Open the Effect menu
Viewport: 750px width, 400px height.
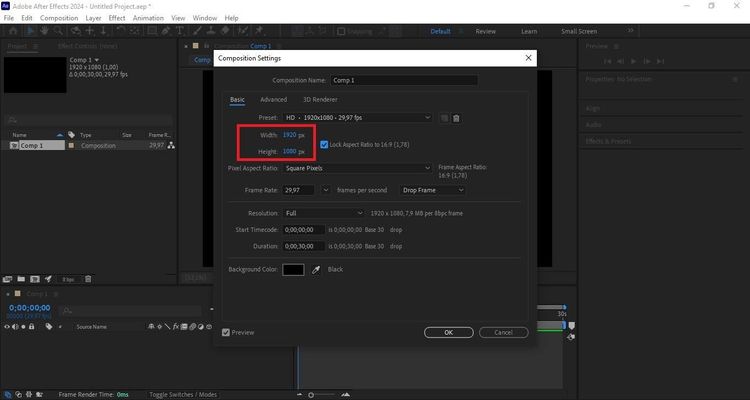pyautogui.click(x=117, y=18)
